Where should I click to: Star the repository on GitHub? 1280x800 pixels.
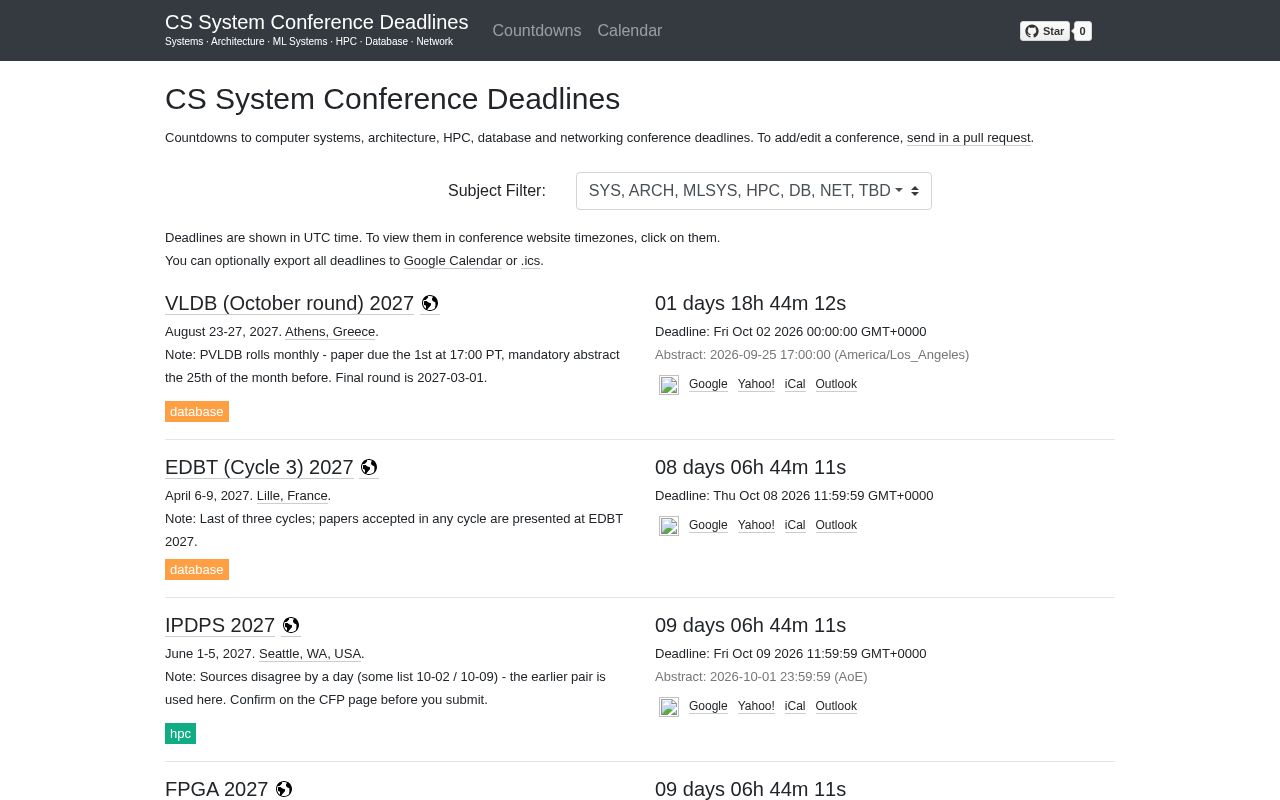[x=1045, y=31]
